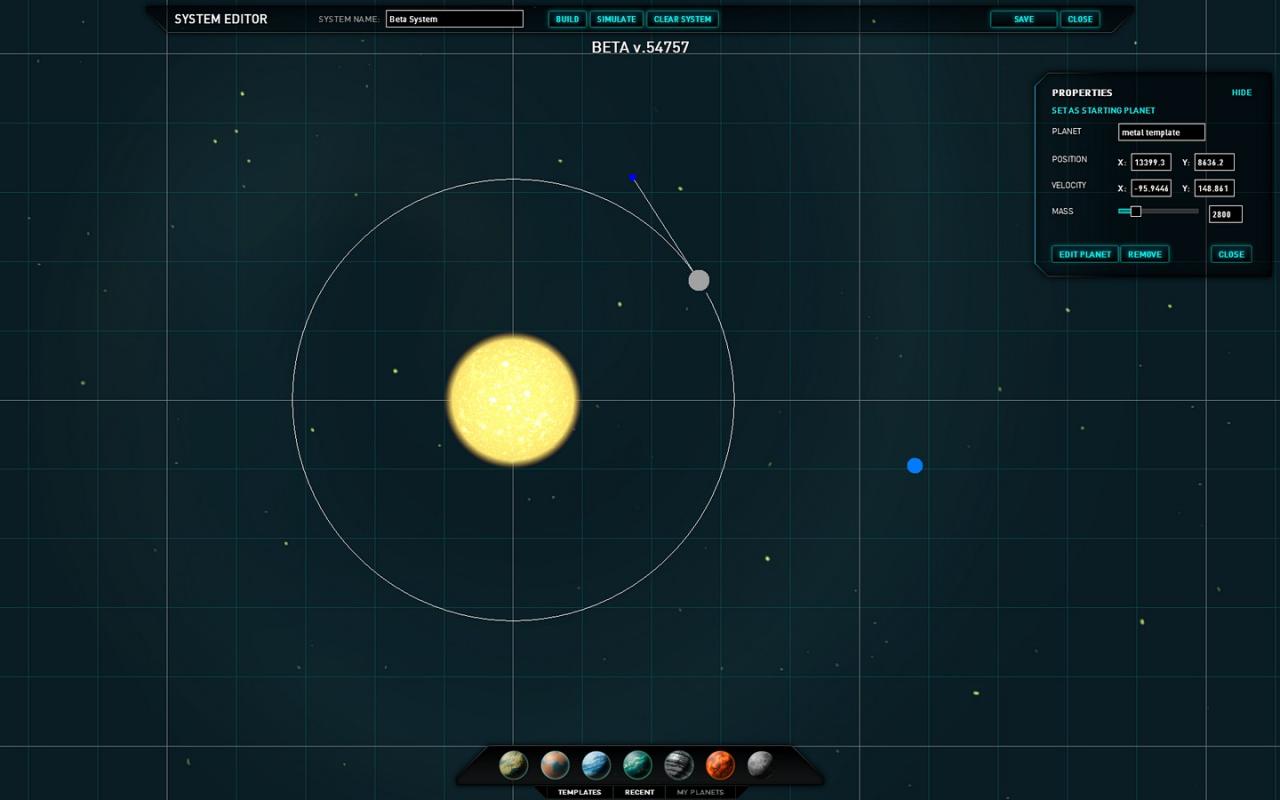Select the yellow-green earth planet template
The width and height of the screenshot is (1280, 800).
(x=514, y=765)
